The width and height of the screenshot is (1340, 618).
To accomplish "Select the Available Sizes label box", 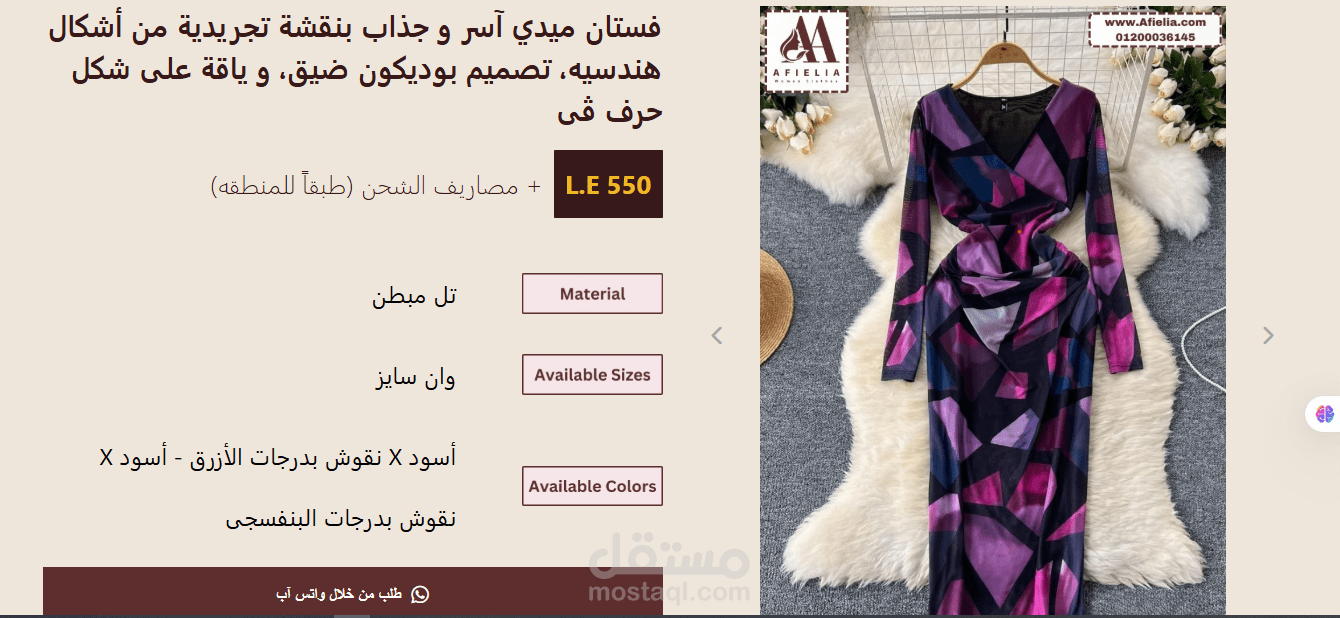I will coord(592,375).
